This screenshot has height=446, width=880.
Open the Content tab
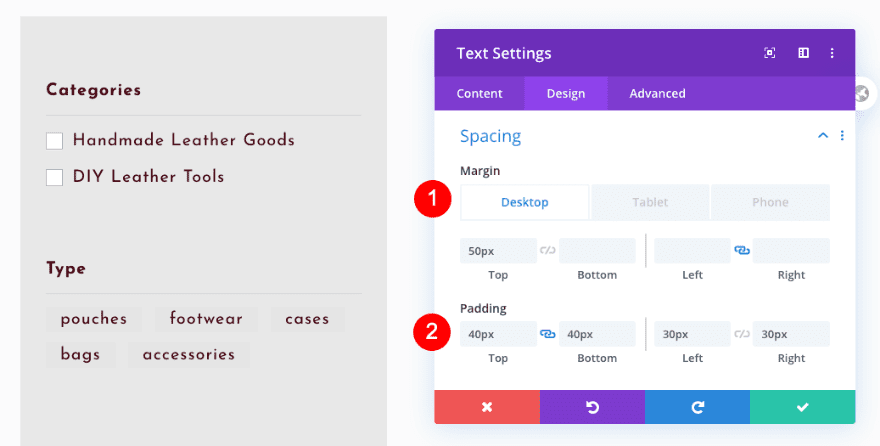pos(480,93)
